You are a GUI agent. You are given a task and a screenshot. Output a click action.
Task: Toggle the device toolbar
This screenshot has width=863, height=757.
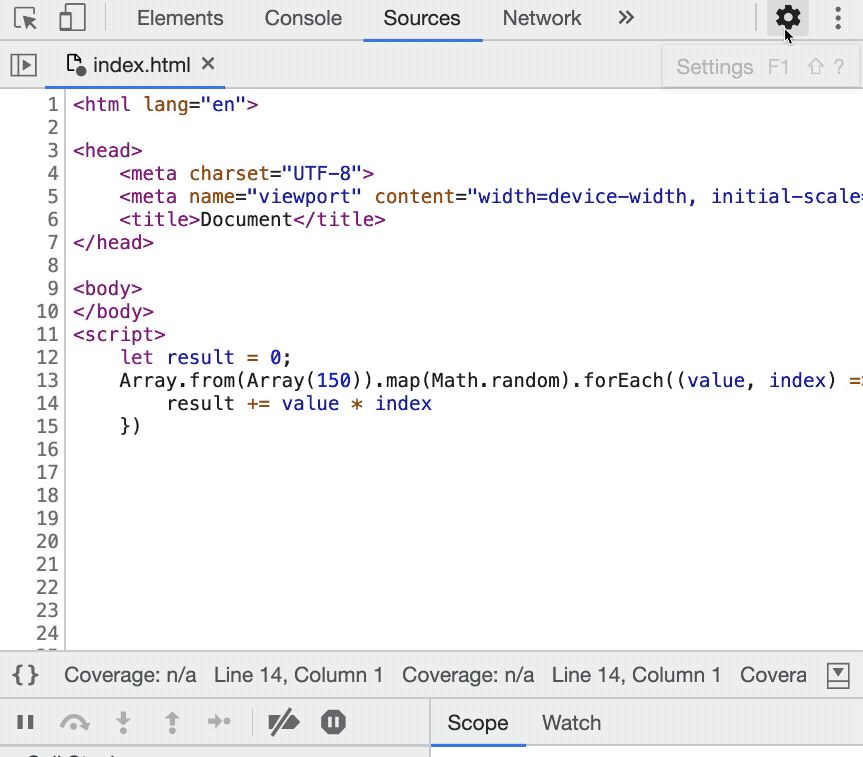tap(72, 18)
